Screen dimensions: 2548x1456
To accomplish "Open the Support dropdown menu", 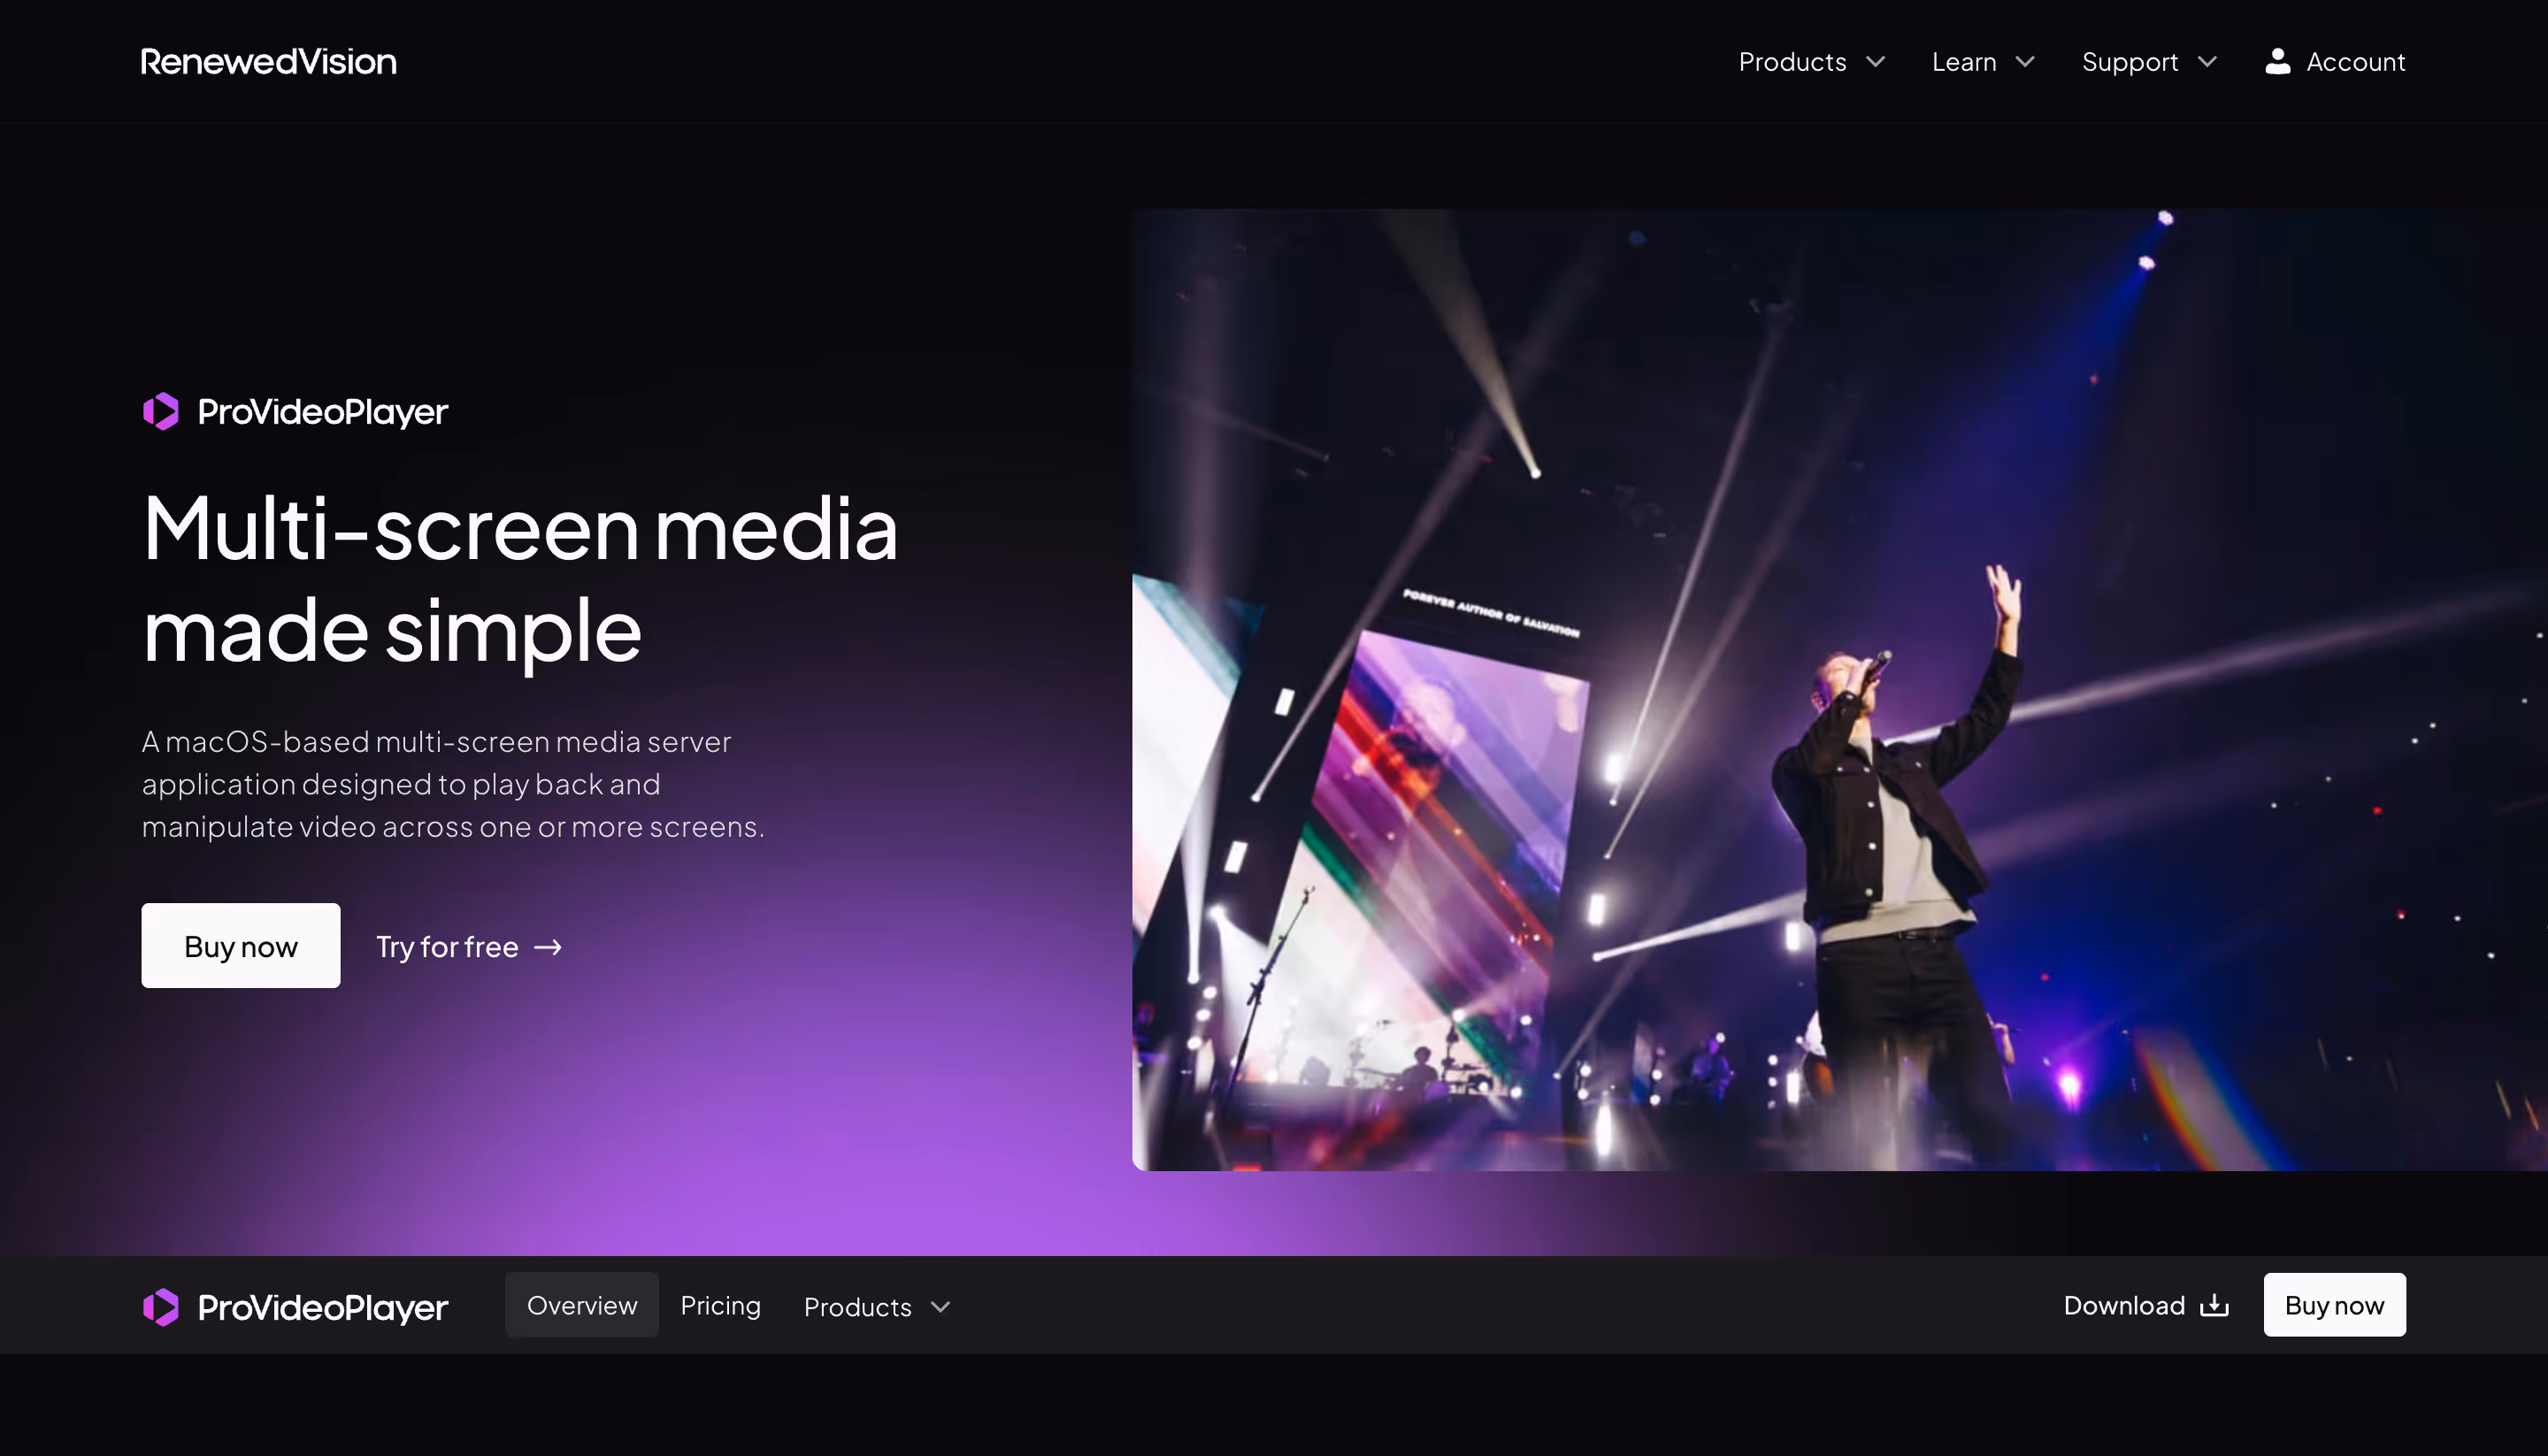I will point(2130,62).
